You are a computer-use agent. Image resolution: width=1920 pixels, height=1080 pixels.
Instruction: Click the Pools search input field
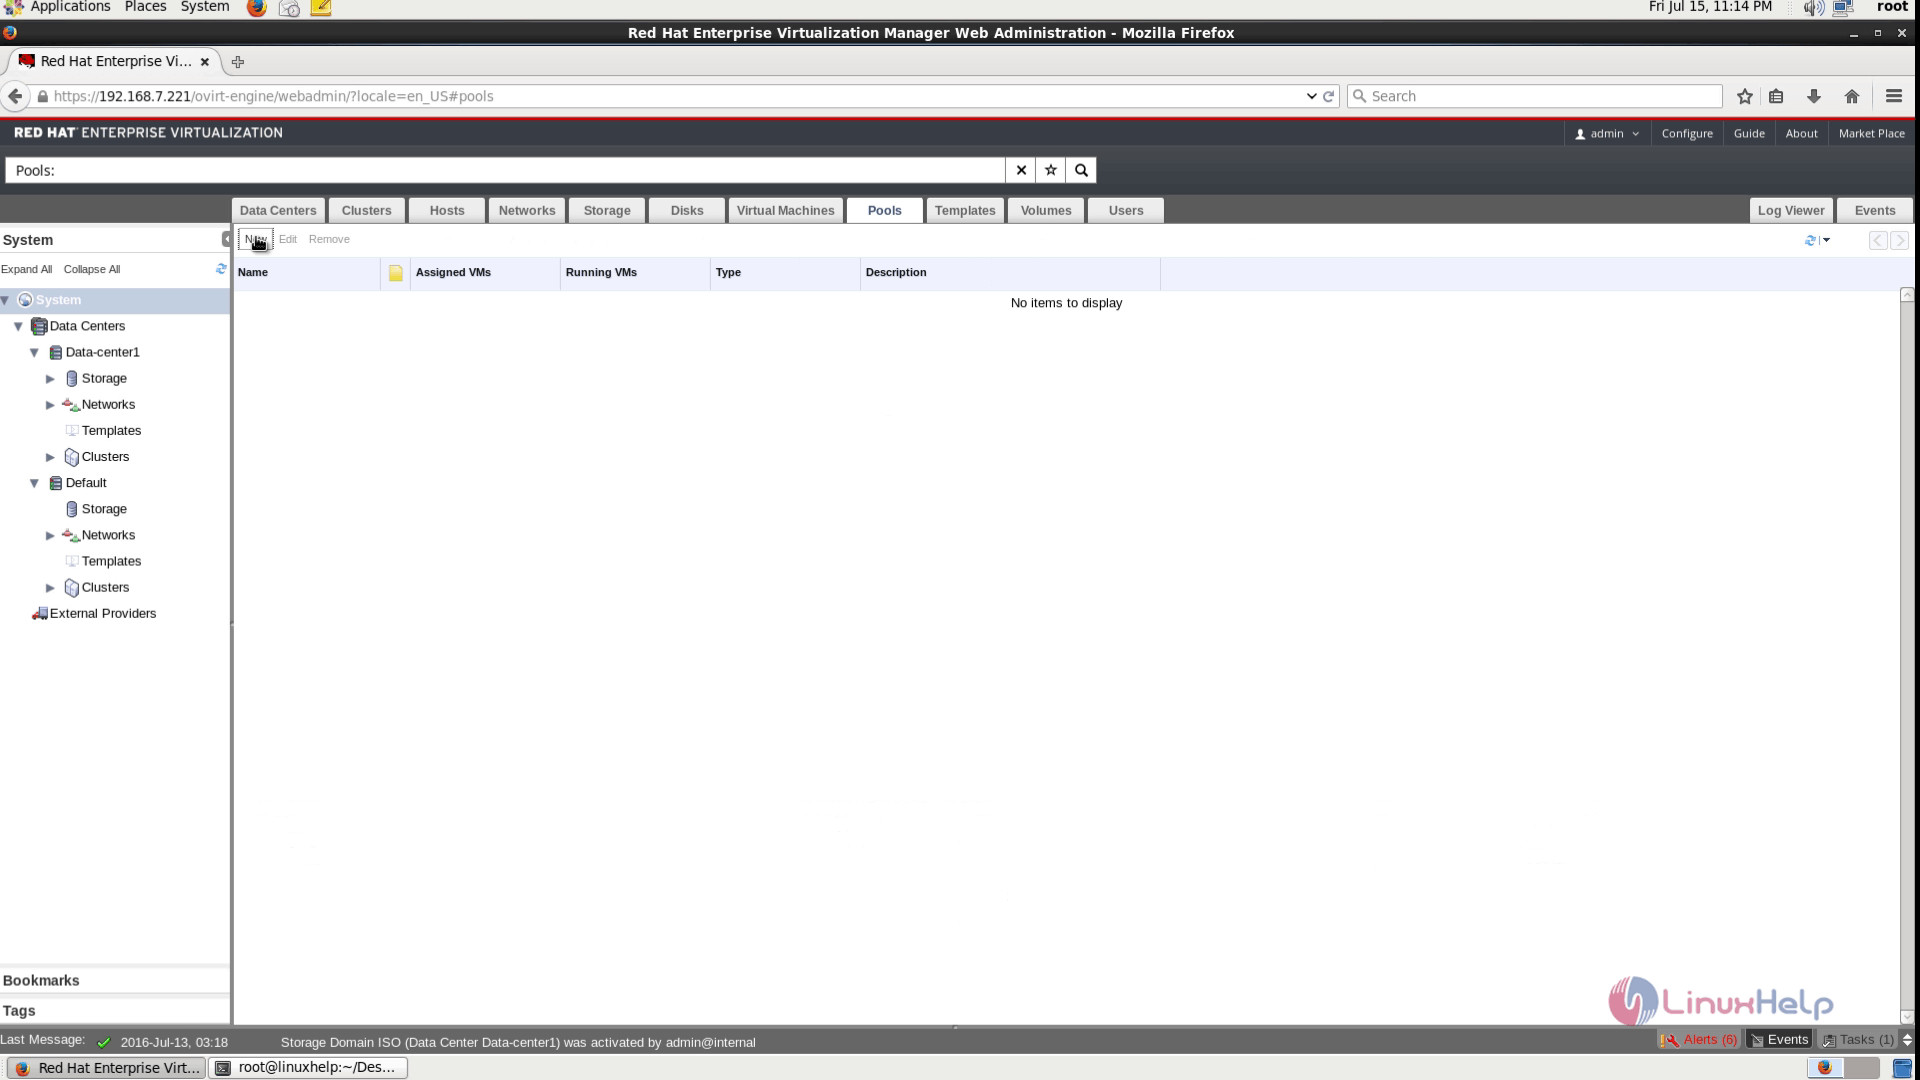[x=505, y=170]
